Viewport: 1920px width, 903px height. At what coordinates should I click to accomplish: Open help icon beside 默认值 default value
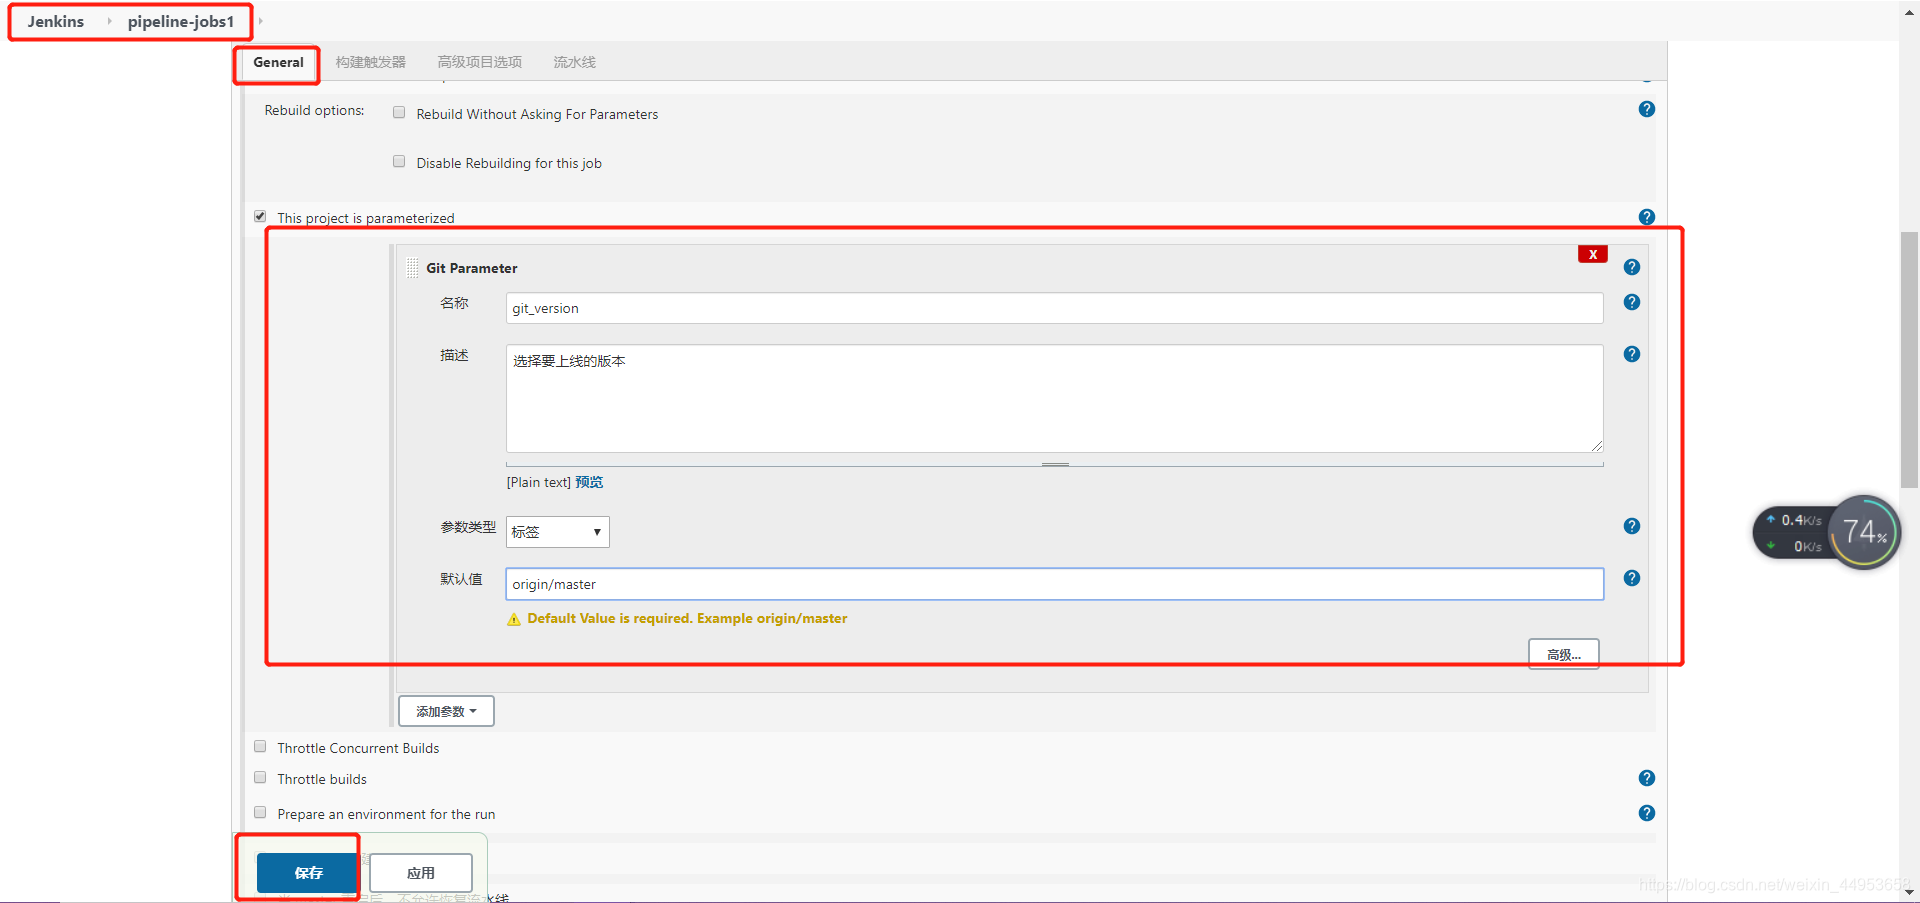(1631, 578)
